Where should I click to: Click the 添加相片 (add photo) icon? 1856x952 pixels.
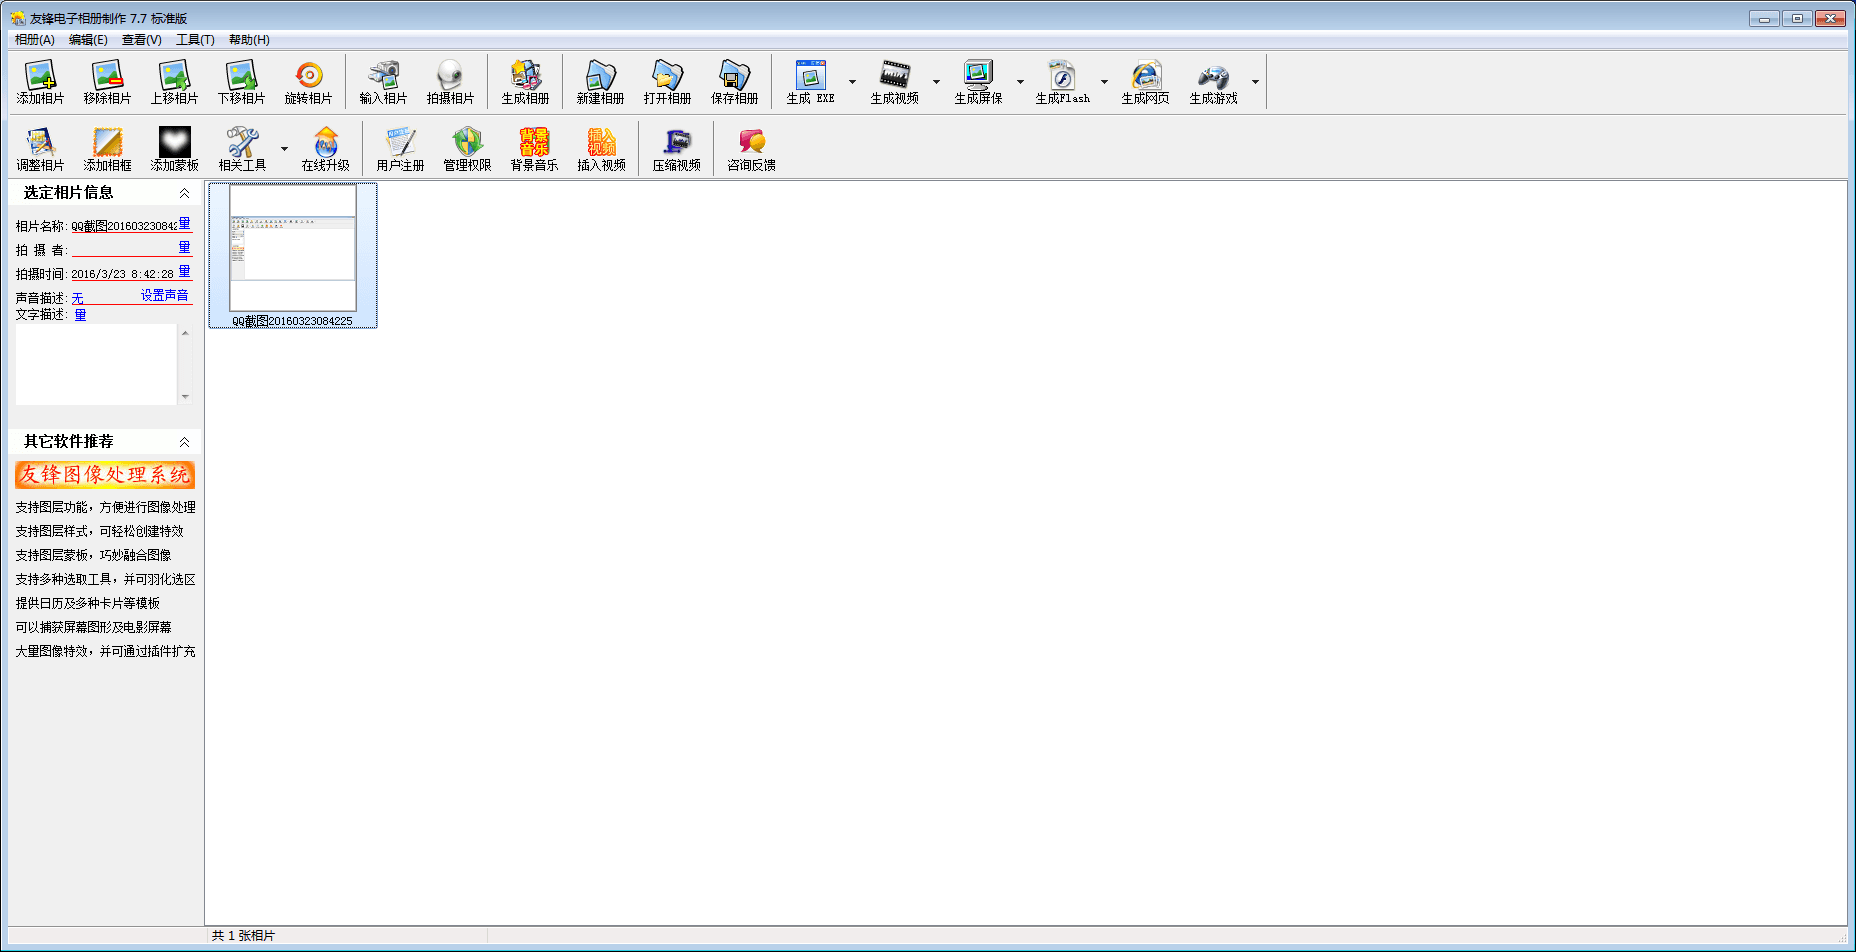(40, 82)
